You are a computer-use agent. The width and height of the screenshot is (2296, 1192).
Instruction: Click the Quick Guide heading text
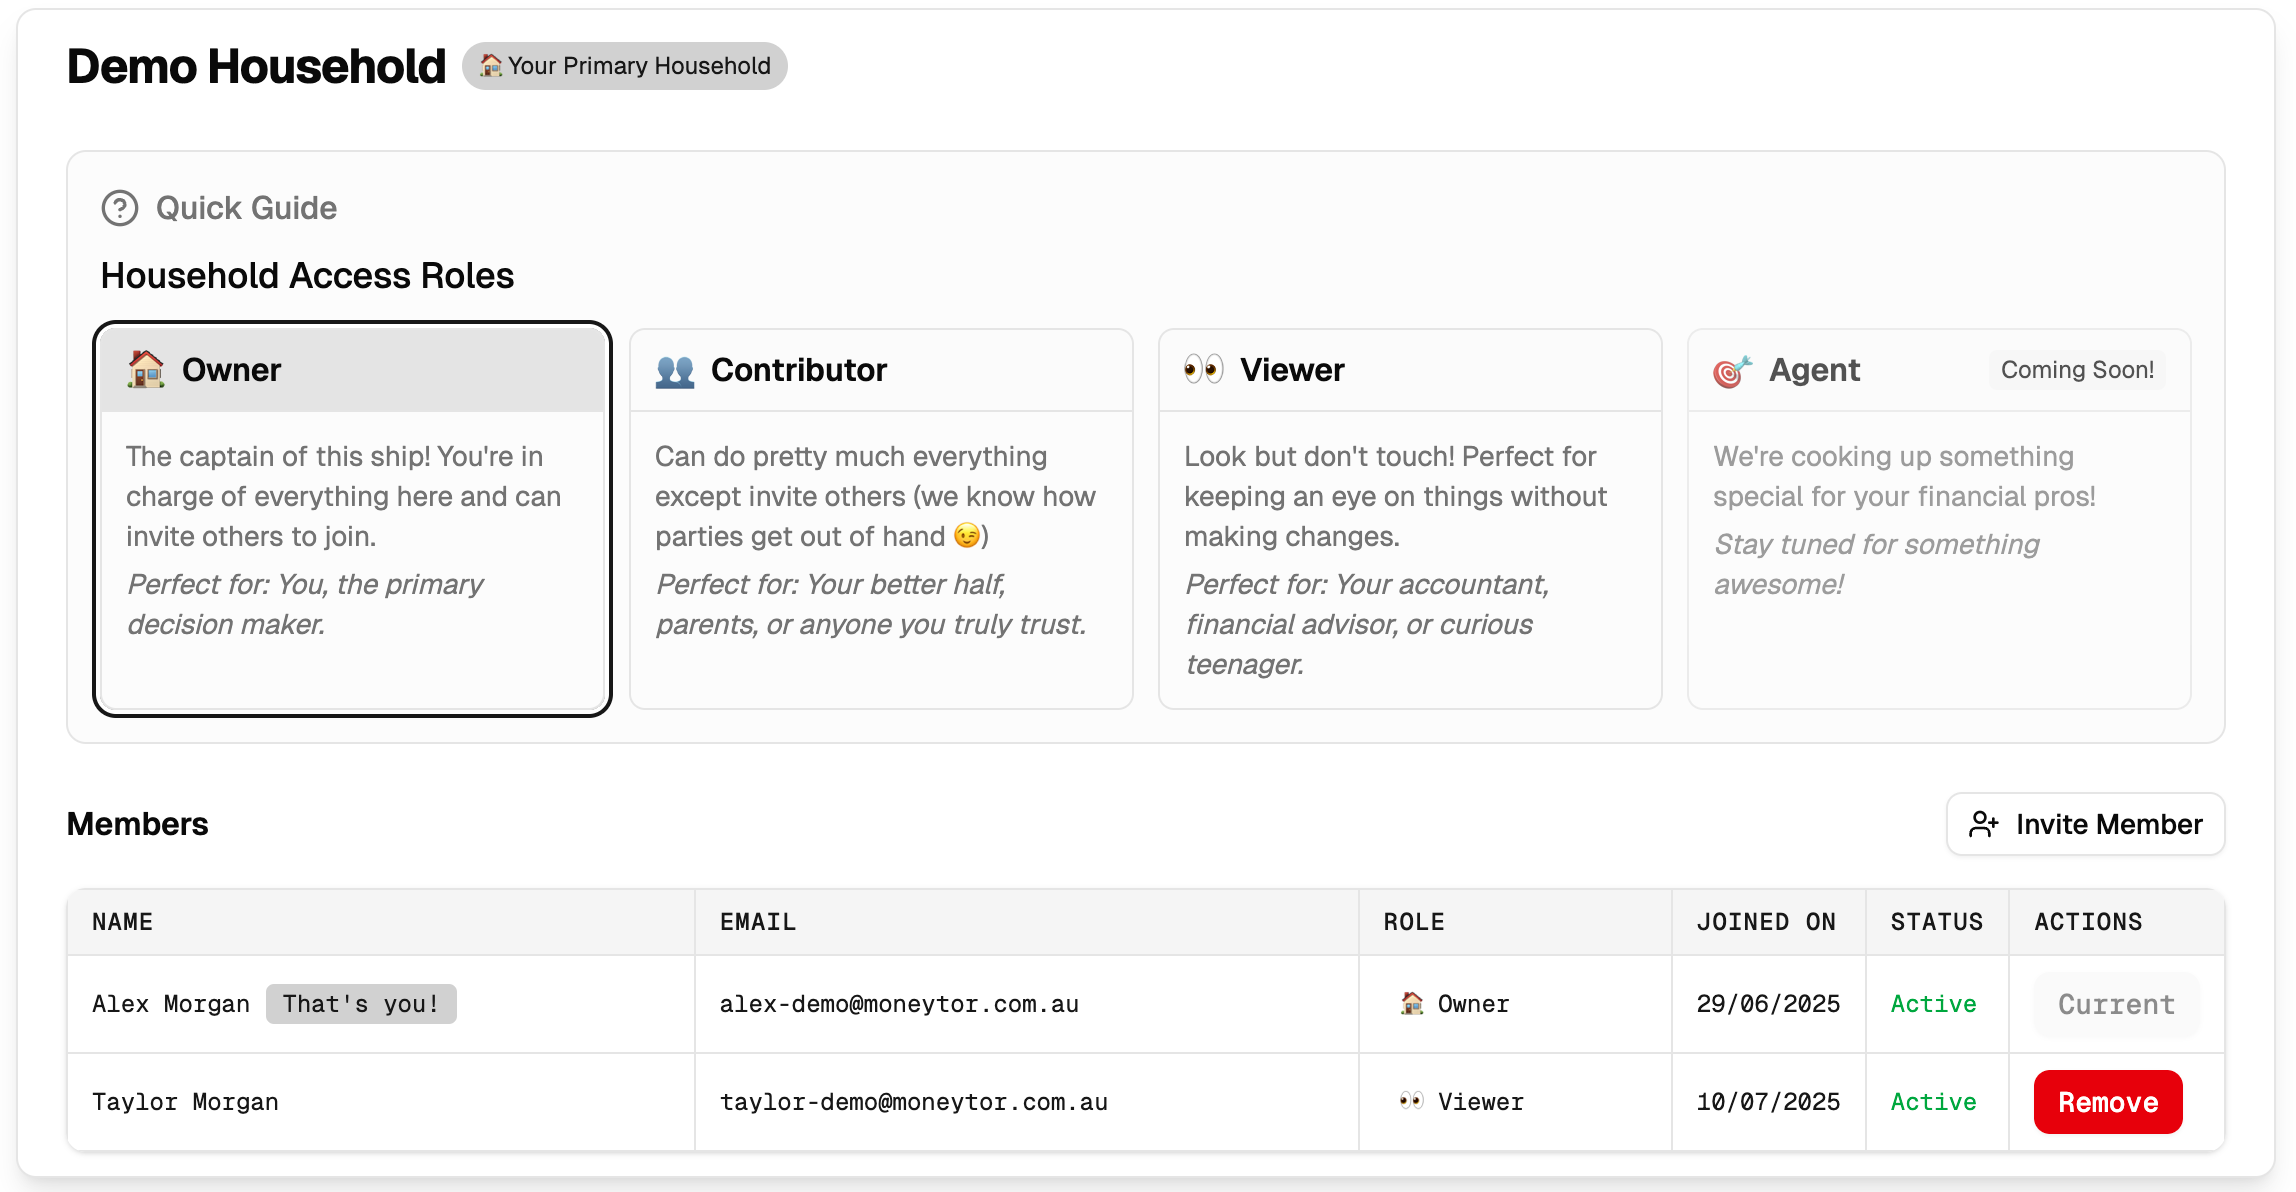click(x=246, y=208)
